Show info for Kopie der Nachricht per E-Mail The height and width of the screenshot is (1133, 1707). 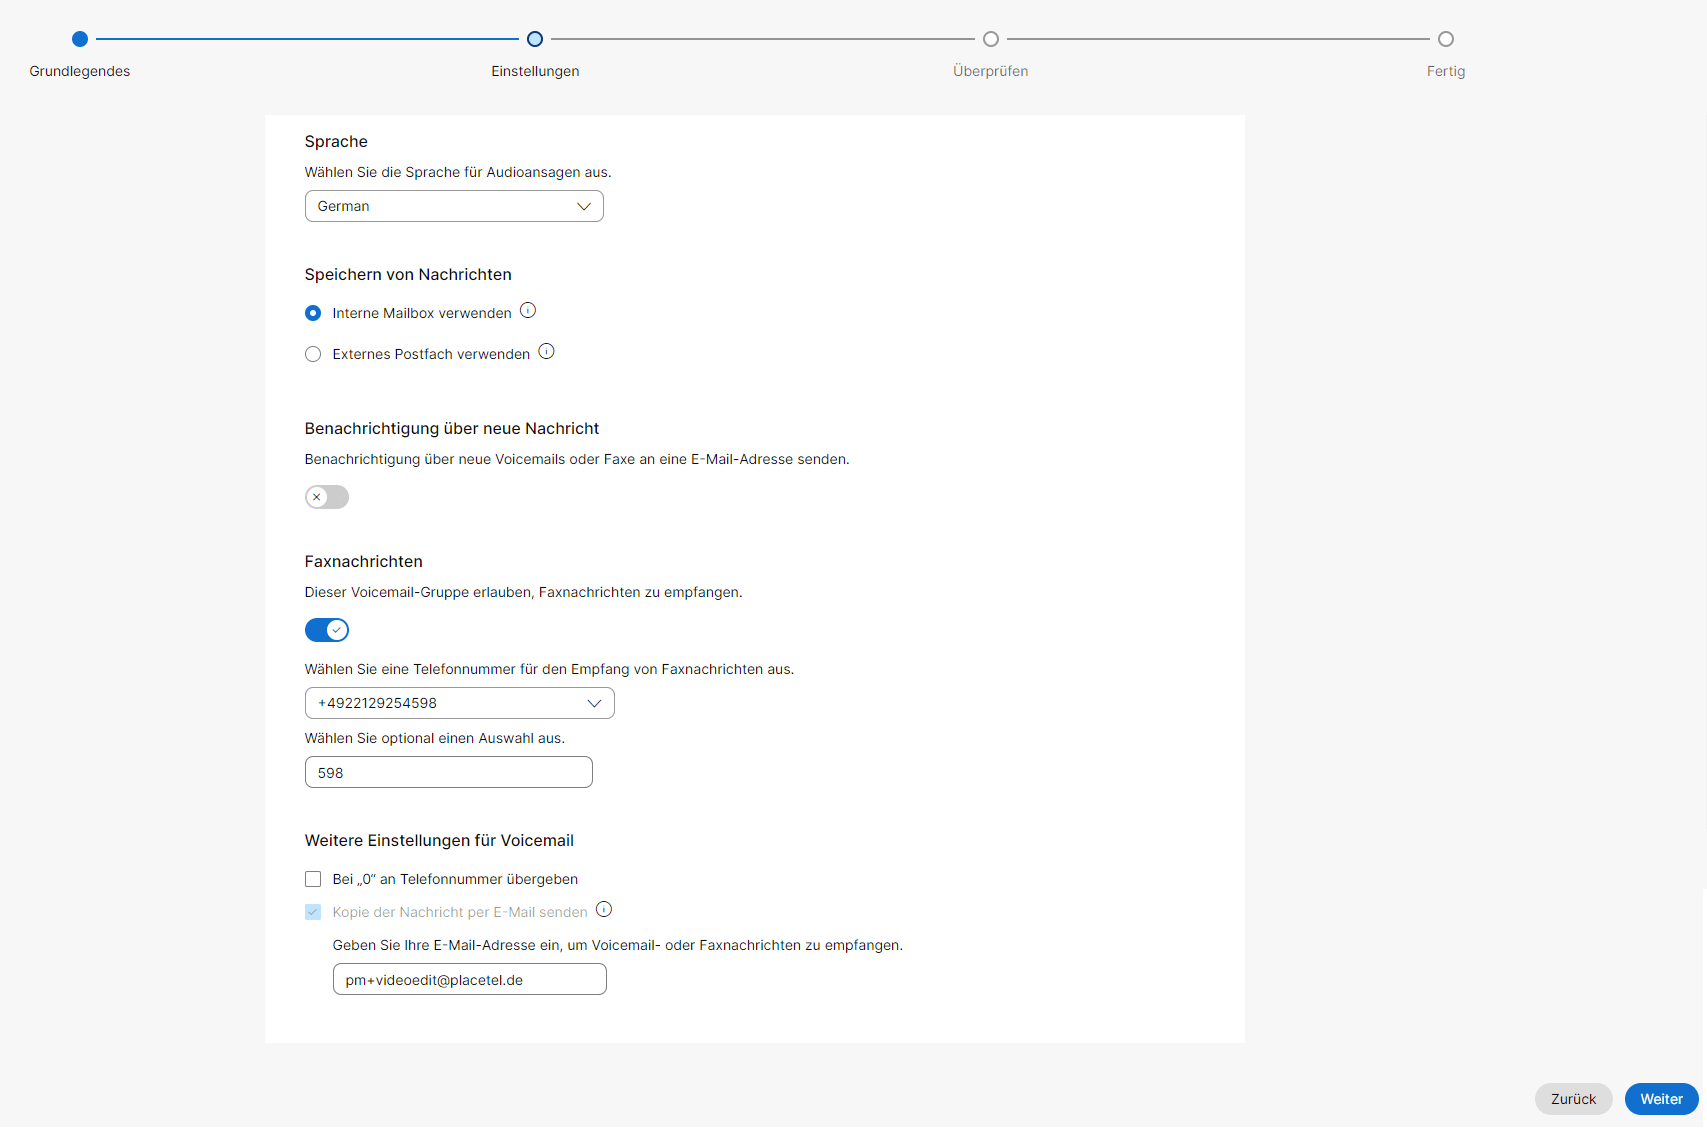pyautogui.click(x=604, y=910)
